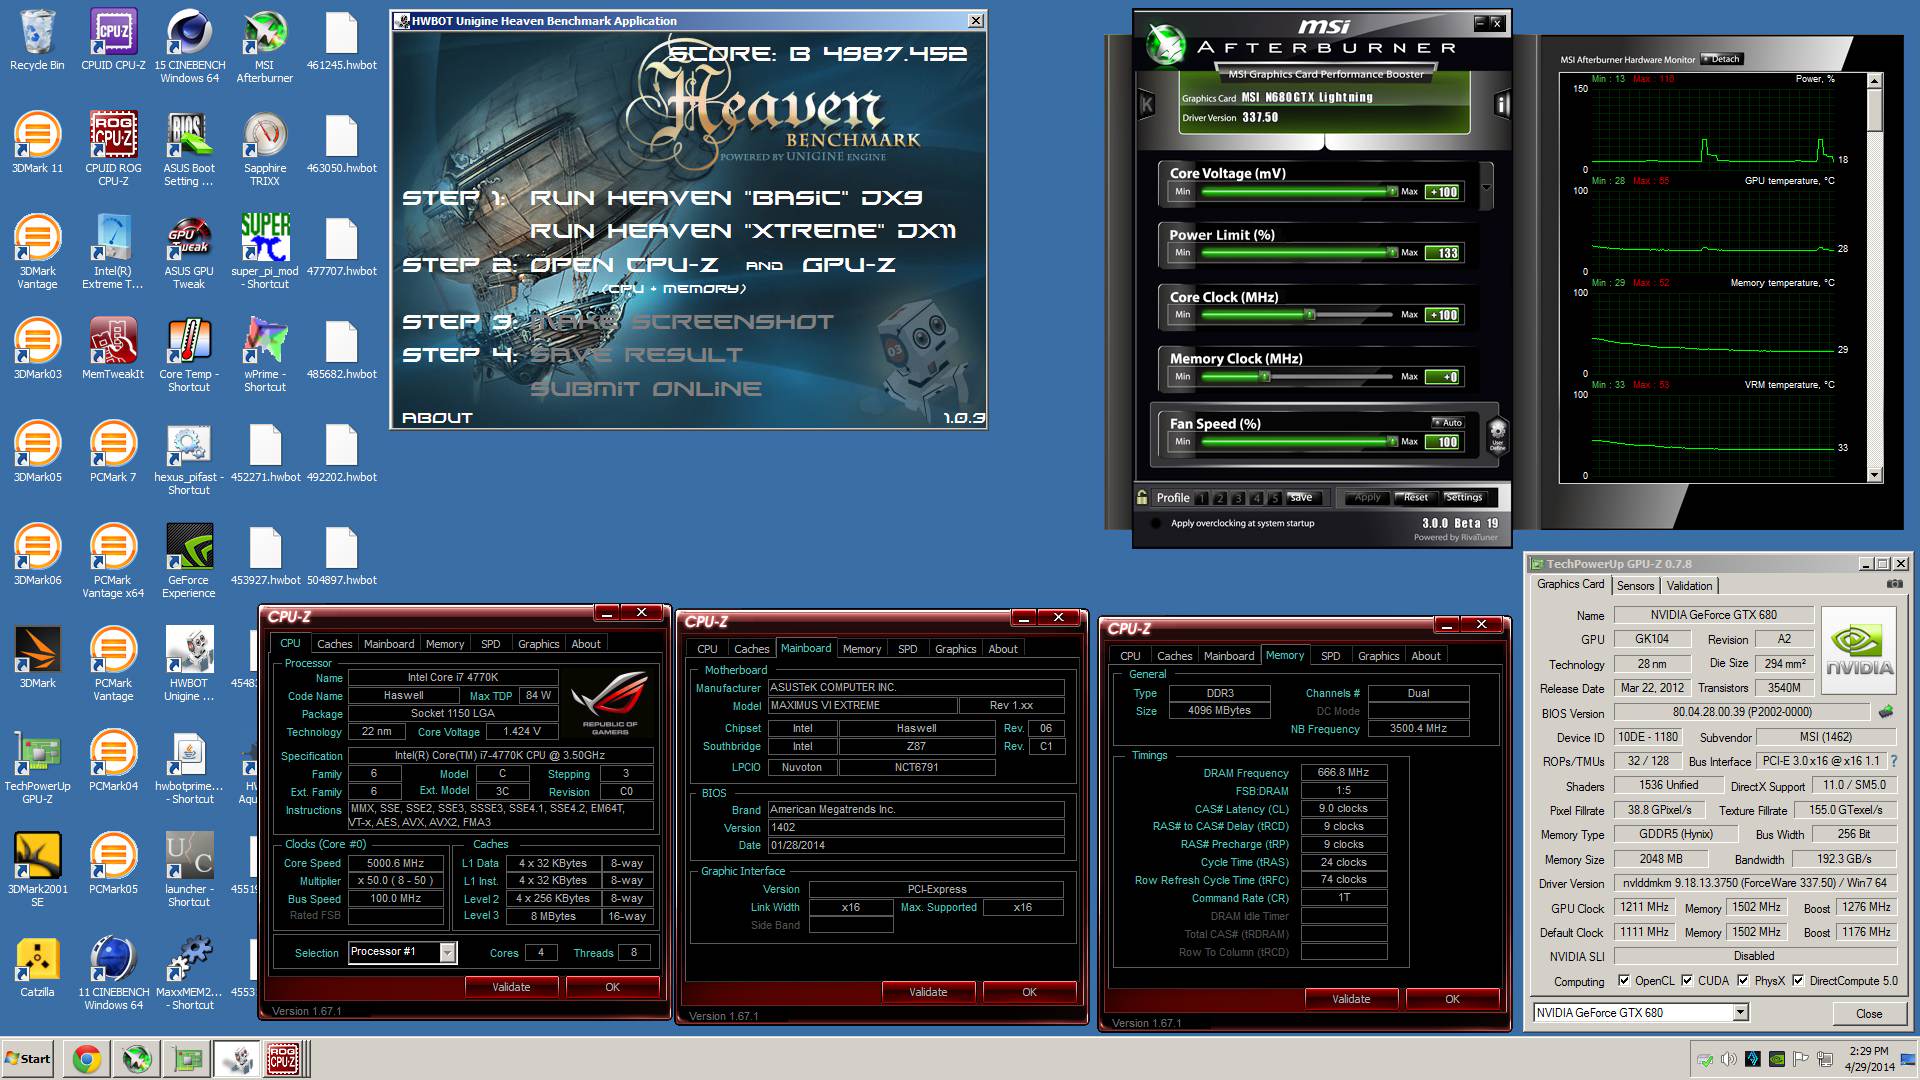Open ASUS Boot Setting desktop icon

[x=189, y=148]
